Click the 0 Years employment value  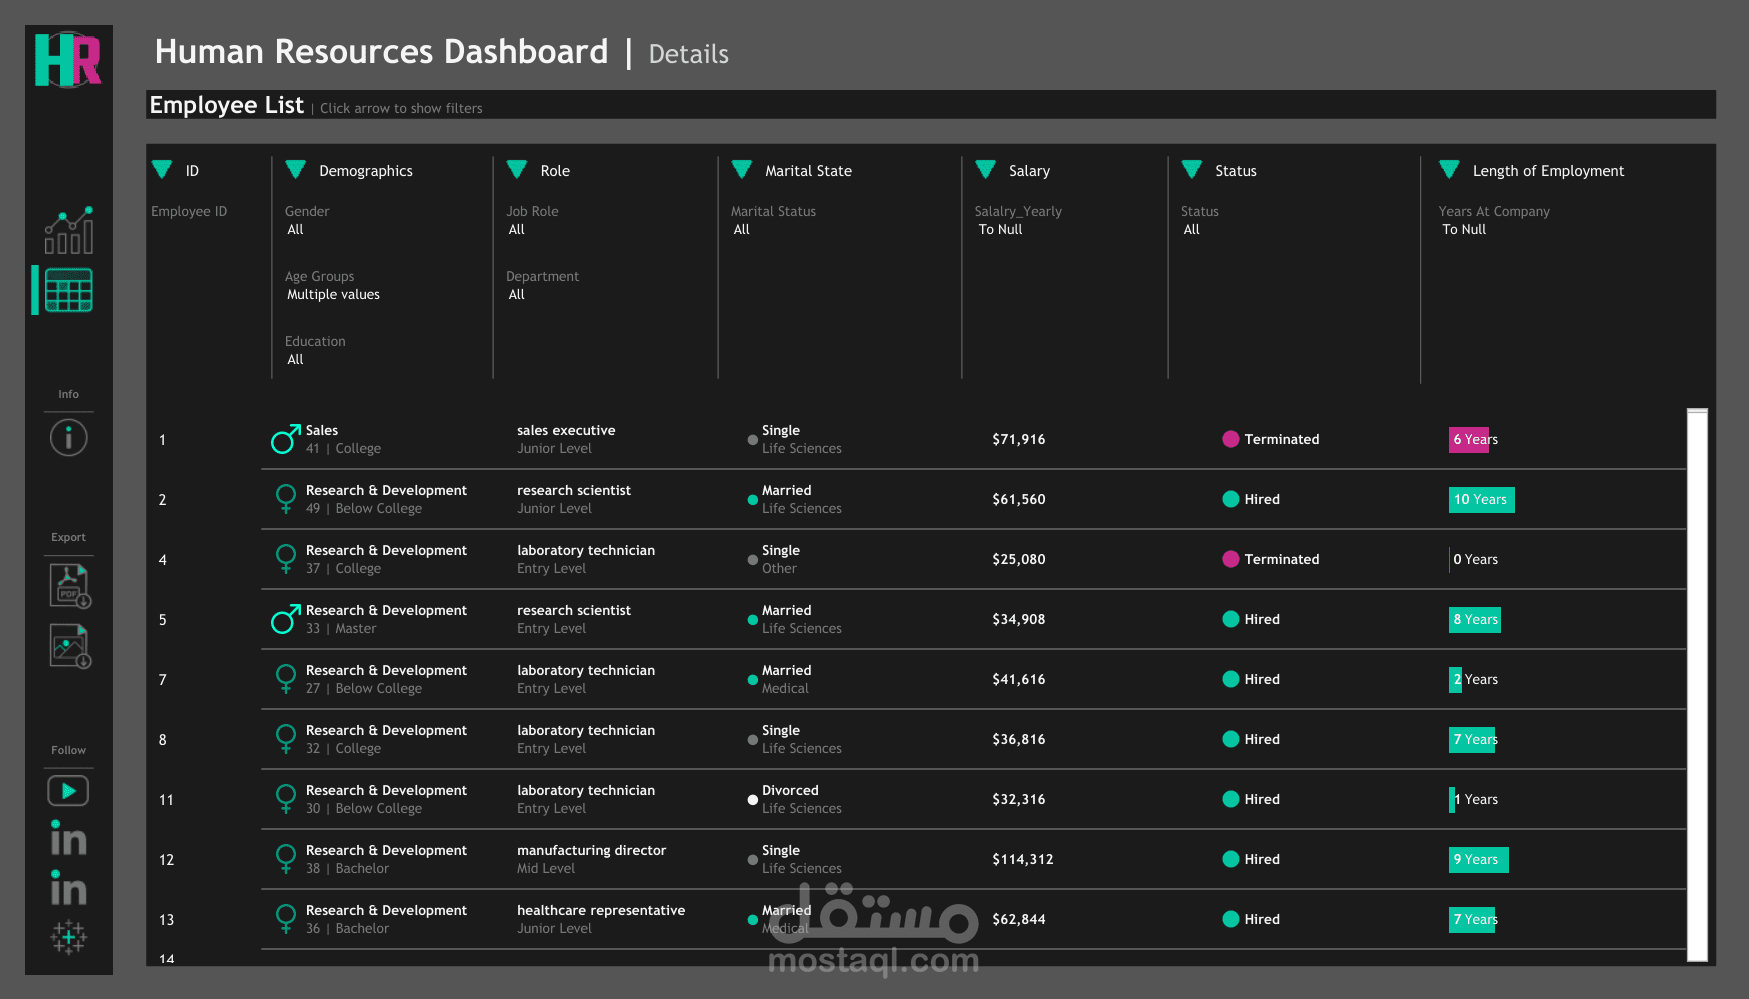pyautogui.click(x=1476, y=560)
